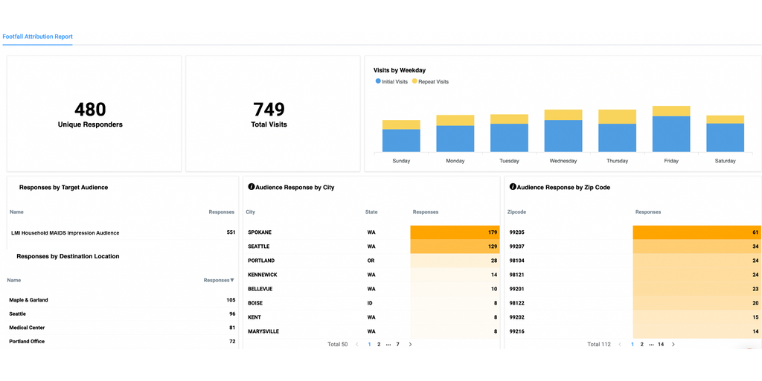This screenshot has height=381, width=762.
Task: Select the SPOKANE city row
Action: [x=372, y=232]
